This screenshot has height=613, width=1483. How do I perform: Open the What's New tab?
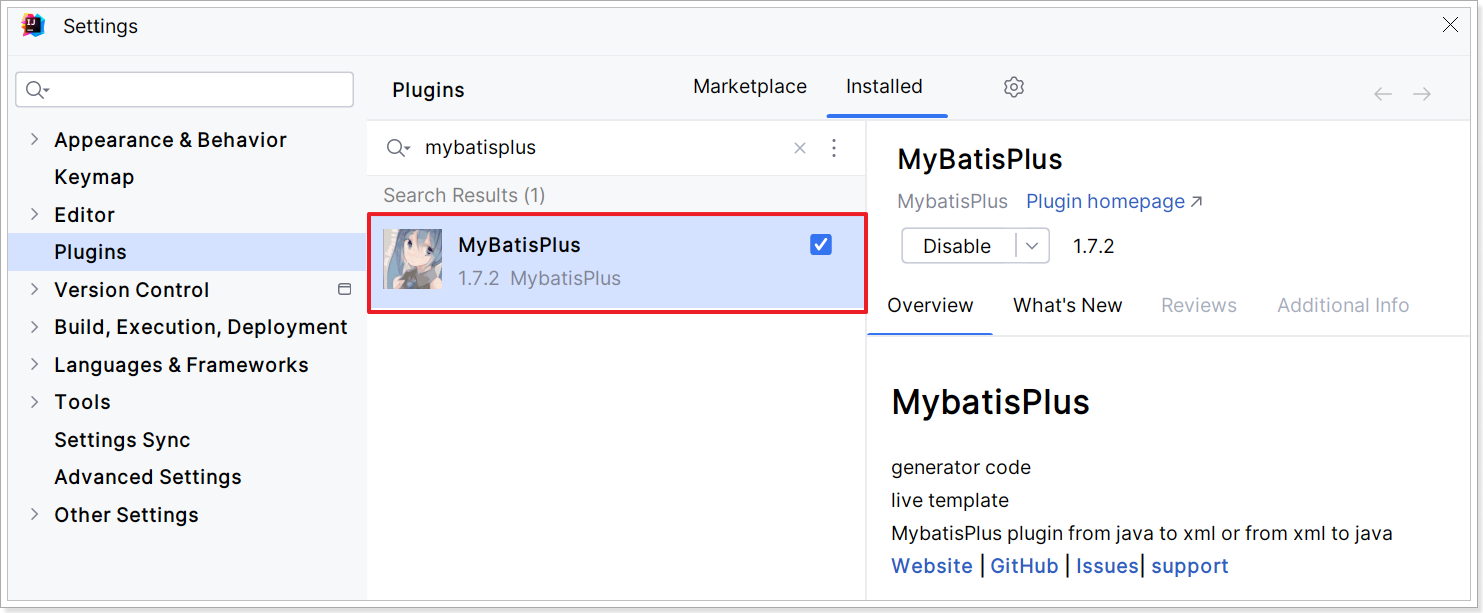pos(1067,306)
